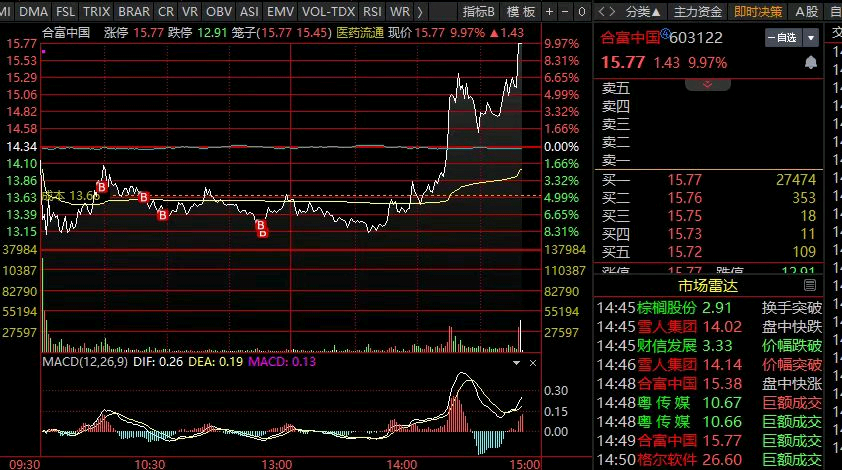Select 买二 bid row at 15.76
842x470 pixels.
tap(708, 198)
